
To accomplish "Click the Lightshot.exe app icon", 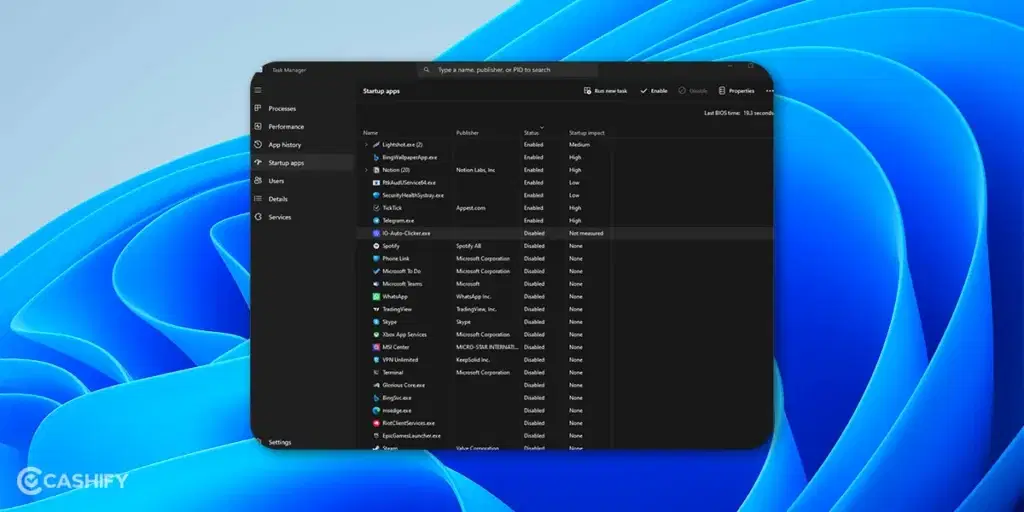I will [376, 144].
